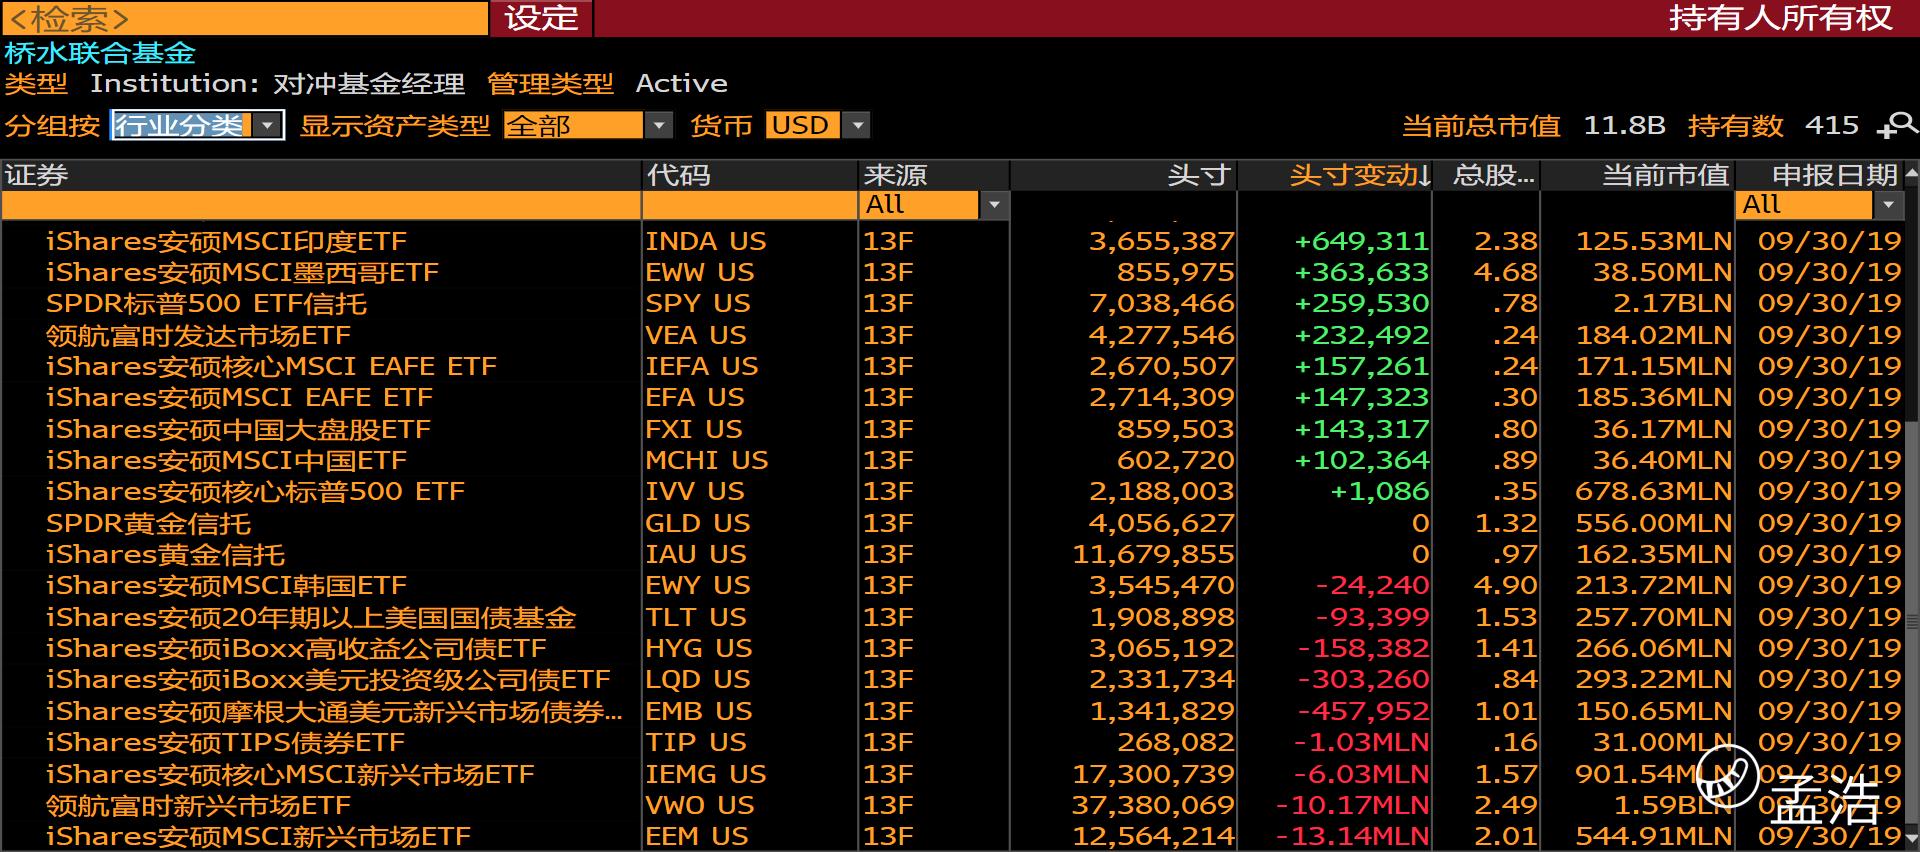The height and width of the screenshot is (852, 1920).
Task: Expand the 申报日期 All filter dropdown
Action: tap(1888, 205)
